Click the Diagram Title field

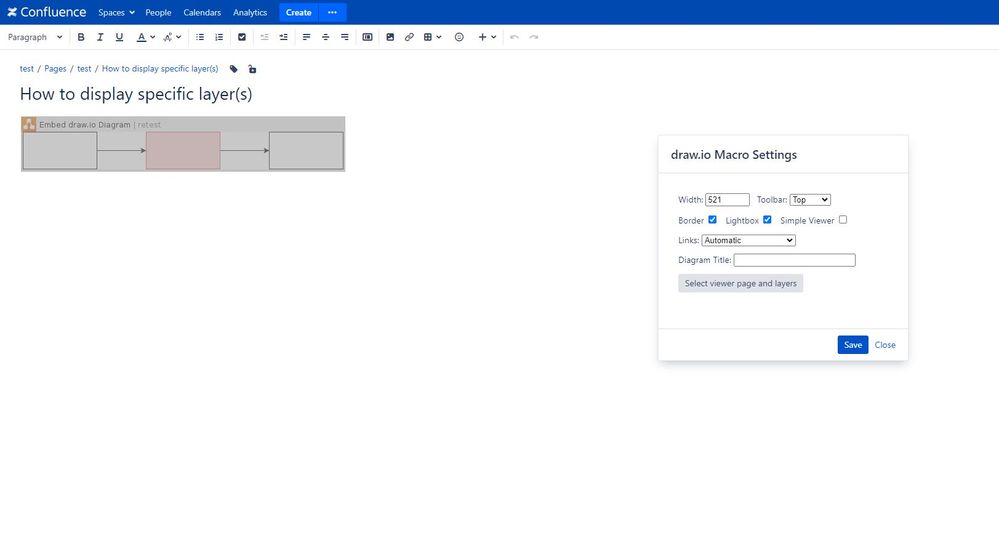point(794,260)
